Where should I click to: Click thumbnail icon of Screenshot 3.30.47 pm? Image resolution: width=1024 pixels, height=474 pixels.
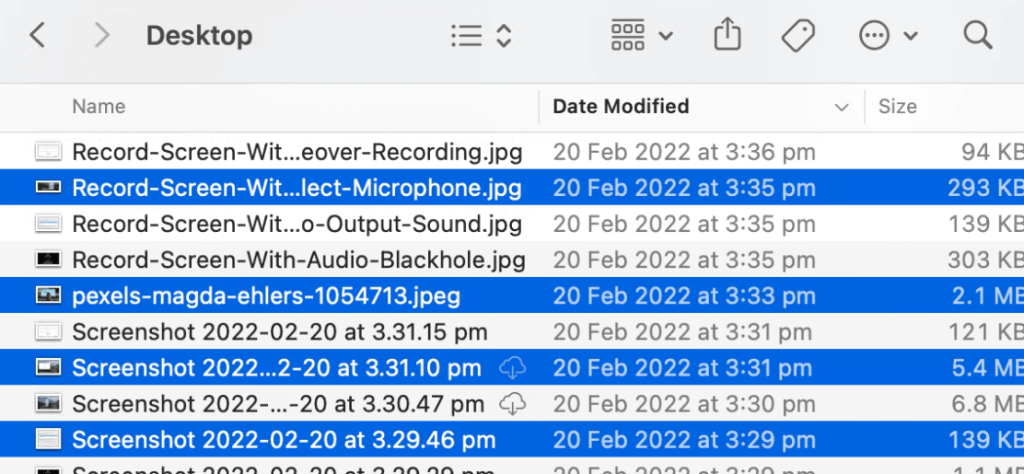tap(48, 403)
